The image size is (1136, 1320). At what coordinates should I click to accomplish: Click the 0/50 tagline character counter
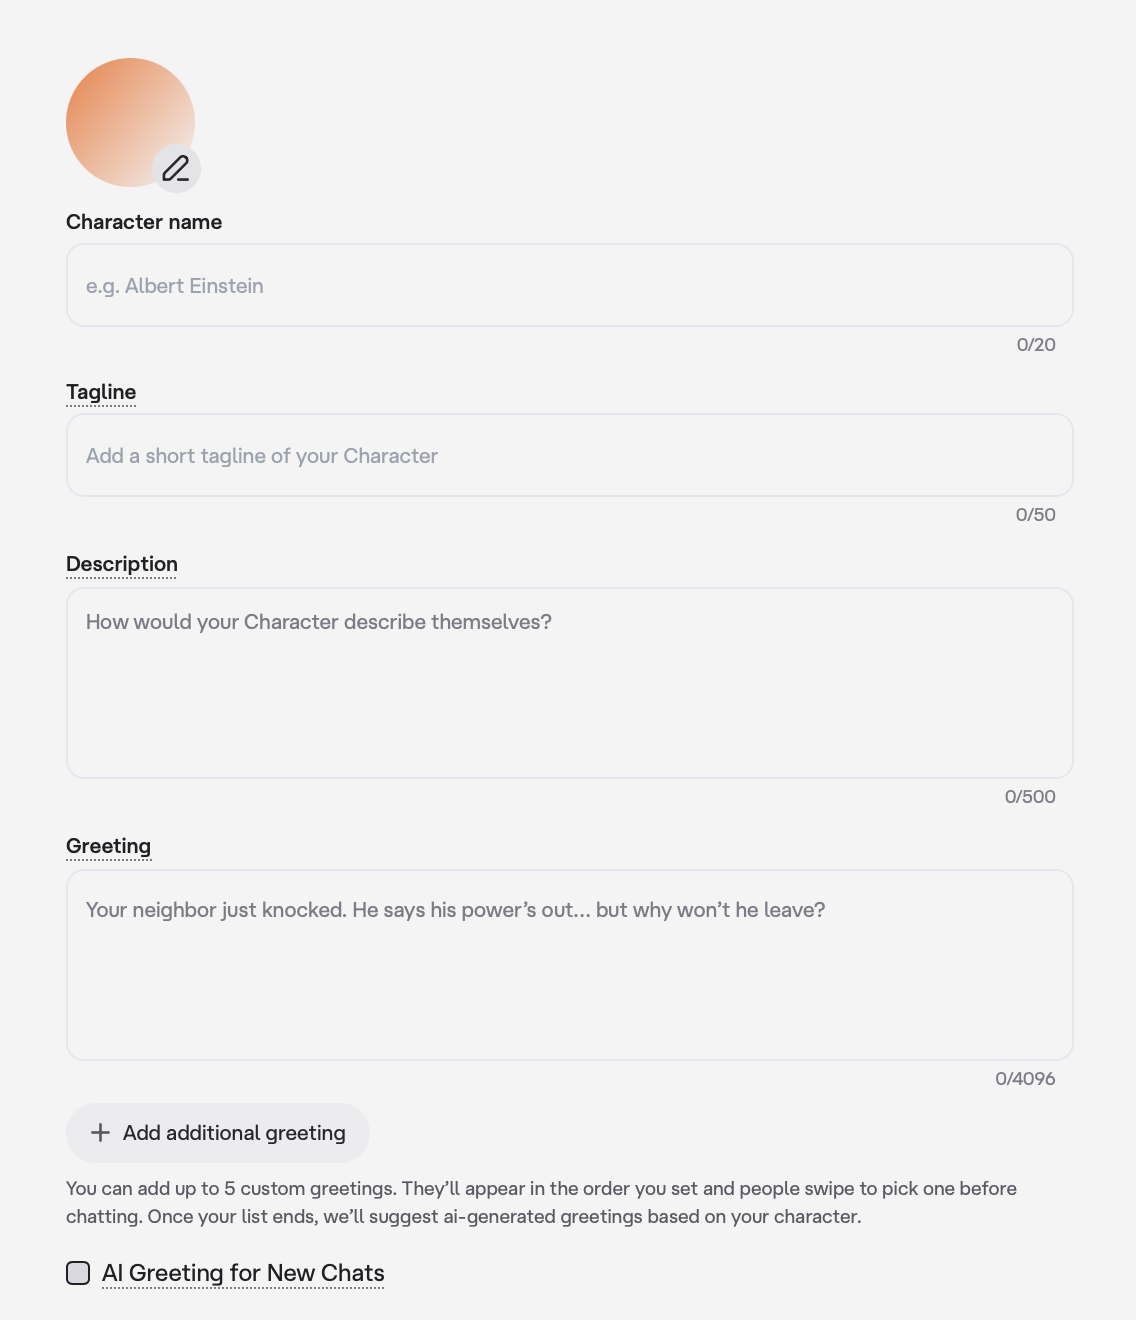pyautogui.click(x=1035, y=515)
